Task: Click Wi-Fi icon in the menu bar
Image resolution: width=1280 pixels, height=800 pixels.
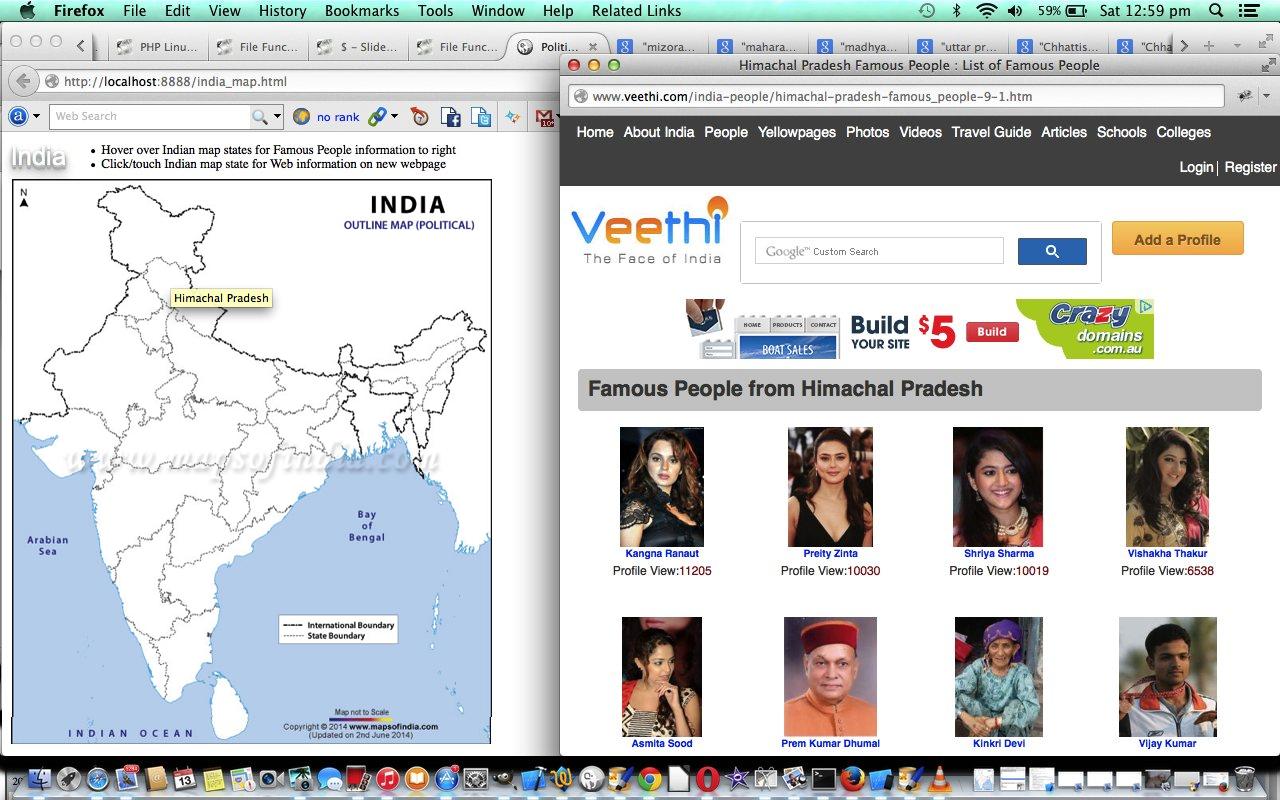Action: click(x=987, y=11)
